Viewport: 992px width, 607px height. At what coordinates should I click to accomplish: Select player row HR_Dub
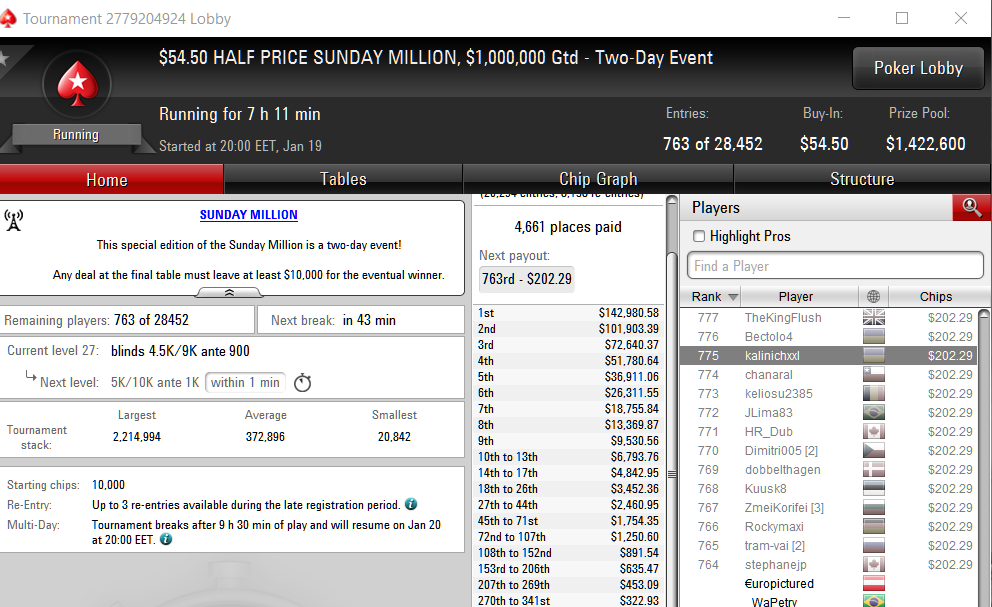(828, 432)
